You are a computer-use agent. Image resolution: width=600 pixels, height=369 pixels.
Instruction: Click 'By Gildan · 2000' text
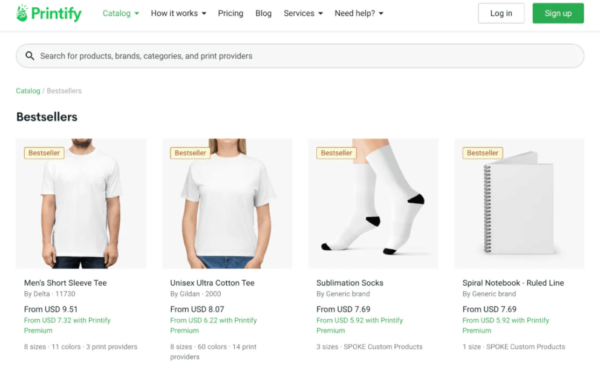coord(196,294)
